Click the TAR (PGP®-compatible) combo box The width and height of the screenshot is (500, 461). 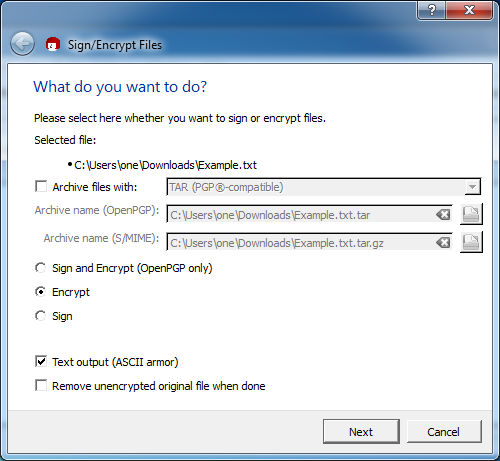pyautogui.click(x=323, y=187)
